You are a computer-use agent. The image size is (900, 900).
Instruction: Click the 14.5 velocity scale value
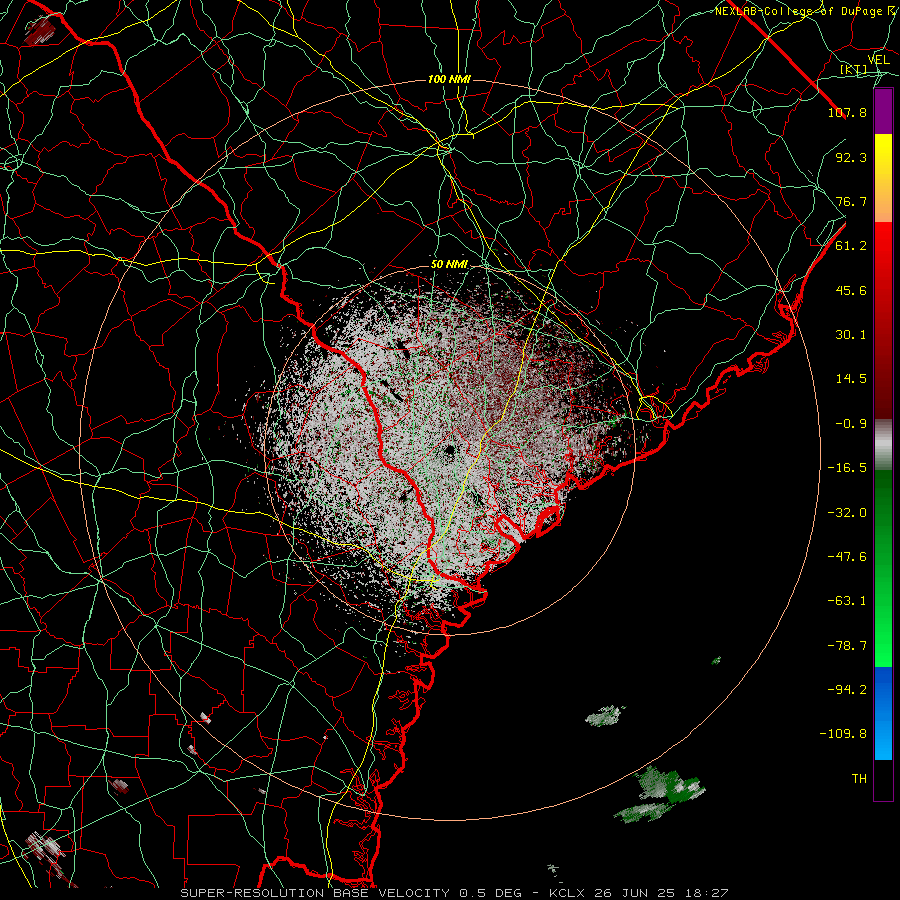click(x=851, y=379)
